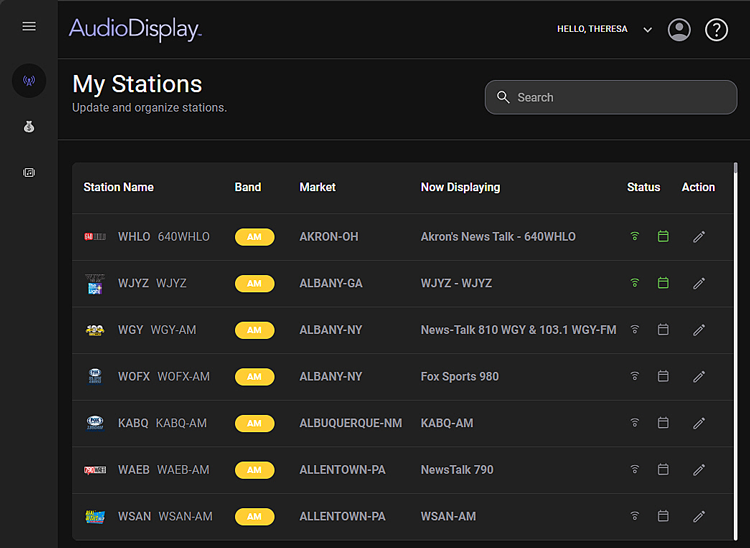
Task: Click the WJYZ station logo thumbnail
Action: click(95, 284)
